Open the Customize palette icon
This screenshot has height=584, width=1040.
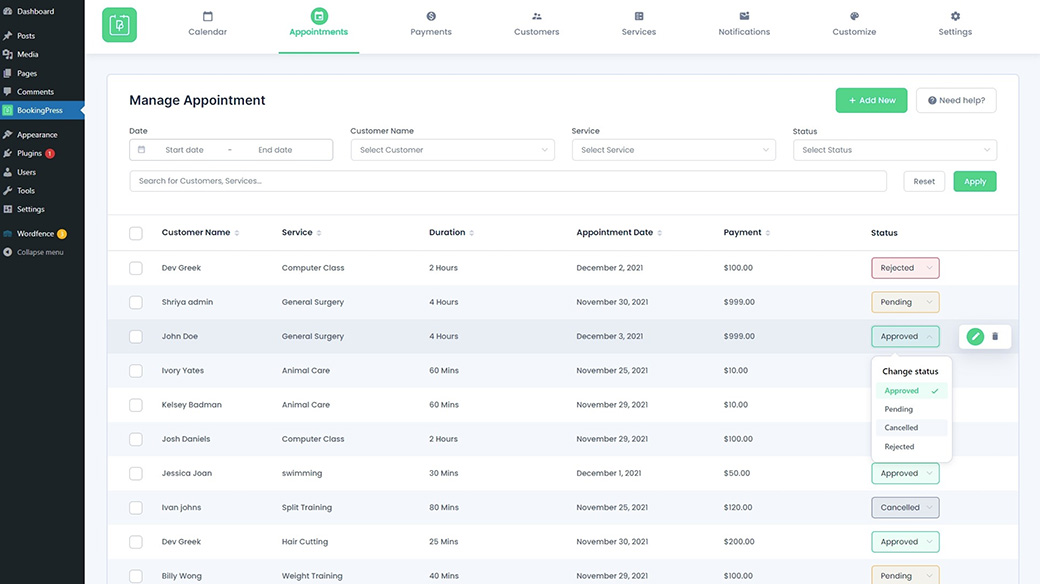click(854, 17)
